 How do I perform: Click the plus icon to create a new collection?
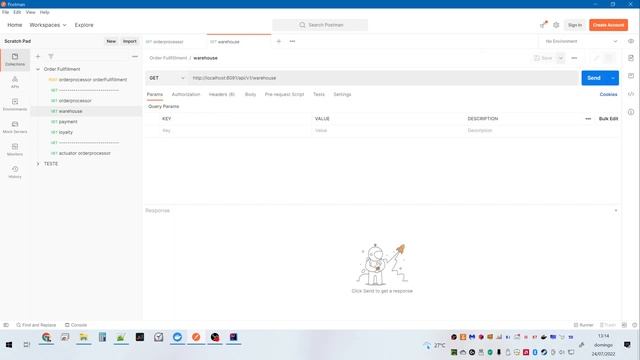(38, 56)
